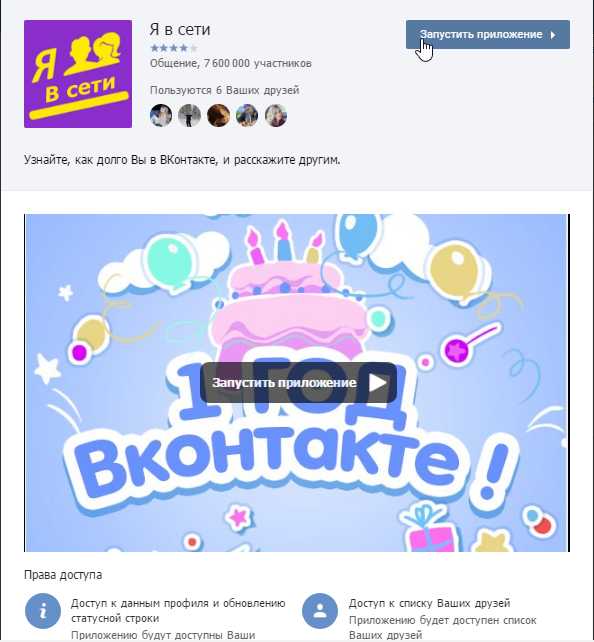
Task: Open the fourth friend avatar
Action: 247,115
